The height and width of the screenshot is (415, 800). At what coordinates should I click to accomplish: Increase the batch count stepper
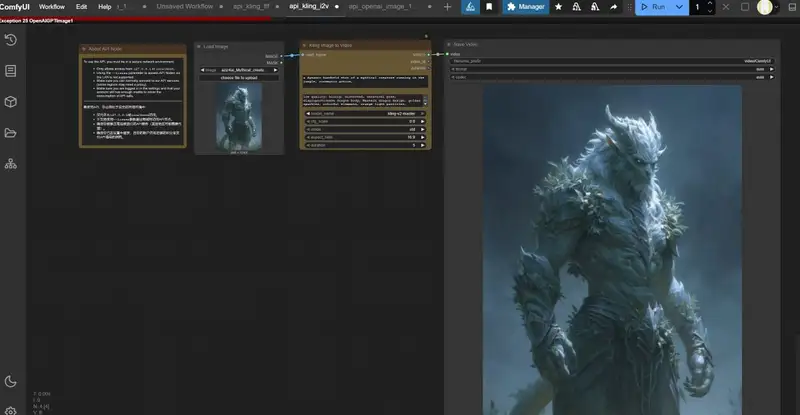click(x=709, y=4)
